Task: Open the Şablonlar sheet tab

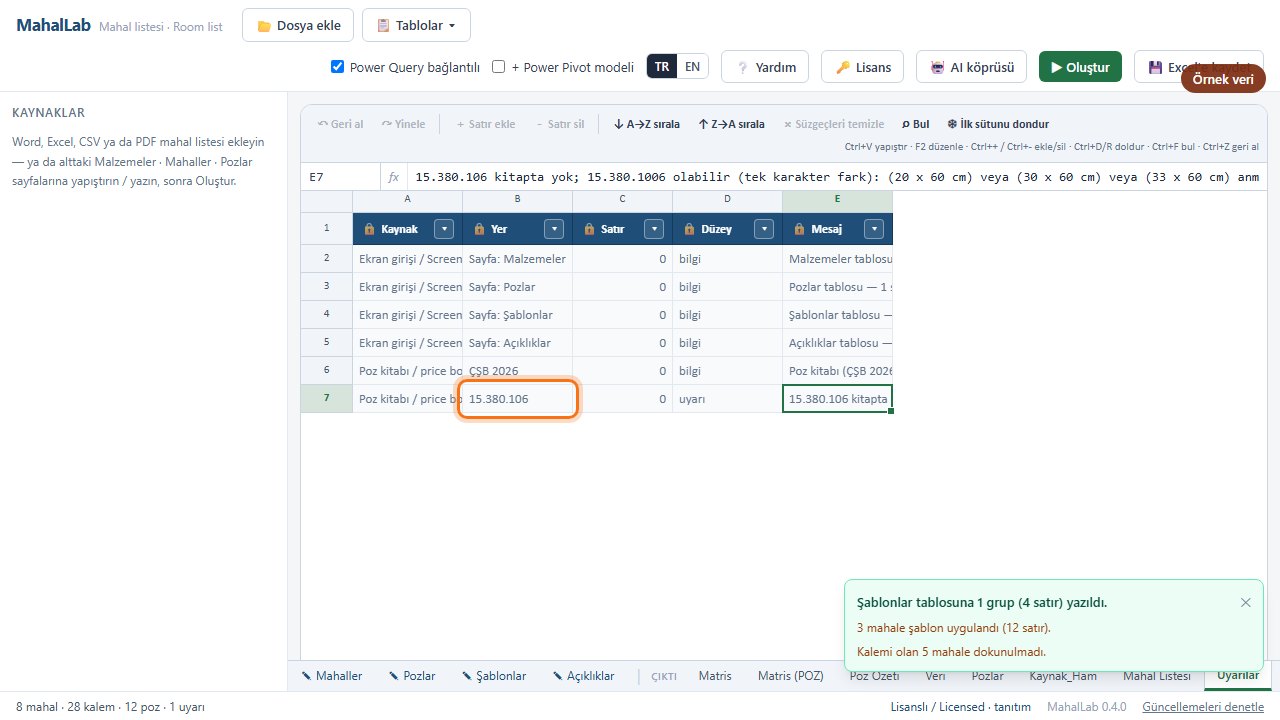Action: [493, 676]
